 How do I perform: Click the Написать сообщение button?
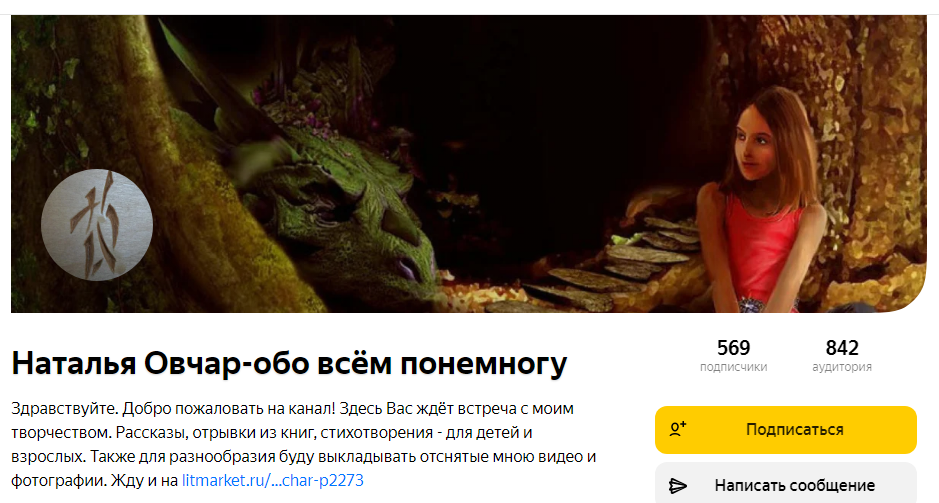[x=786, y=484]
